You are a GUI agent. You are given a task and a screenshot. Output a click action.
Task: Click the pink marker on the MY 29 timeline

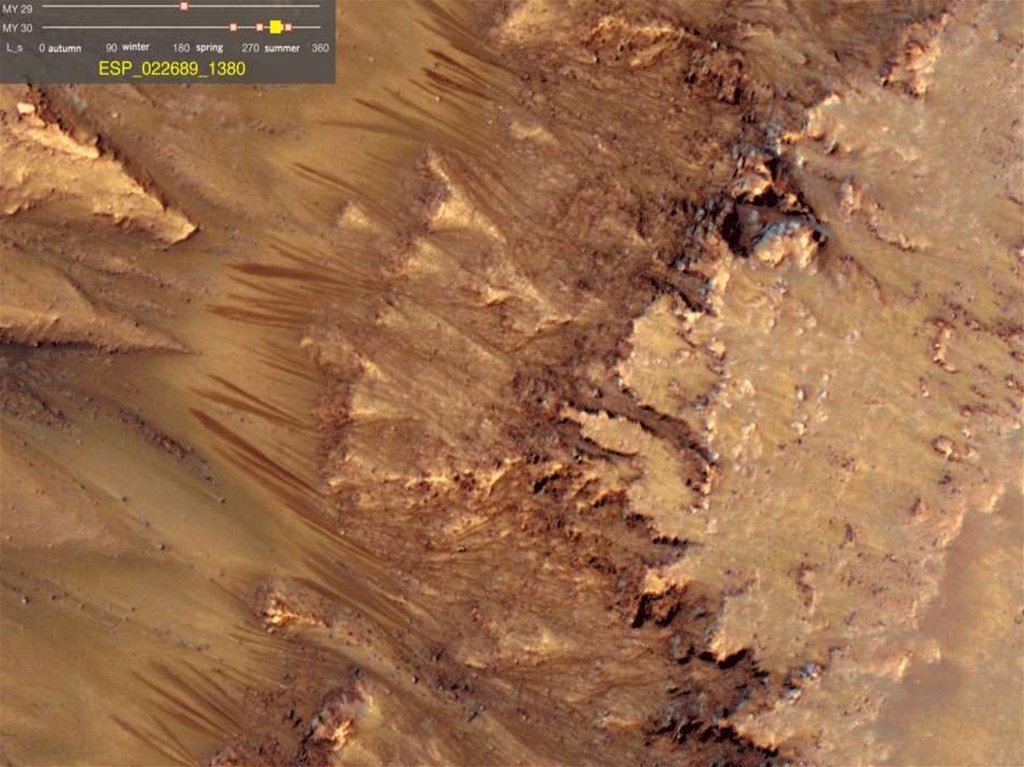point(184,7)
